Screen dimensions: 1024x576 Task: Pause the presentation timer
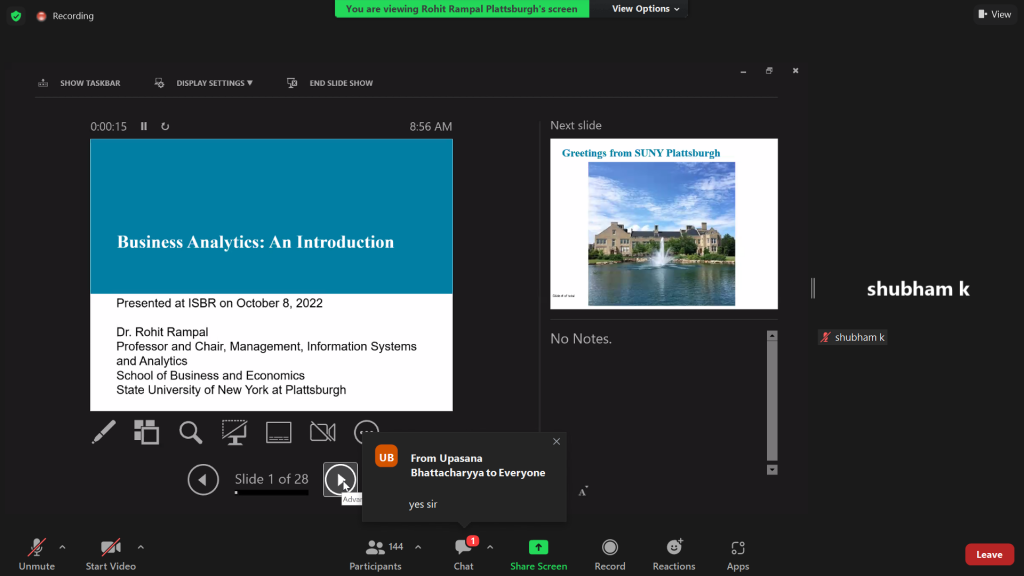(144, 126)
